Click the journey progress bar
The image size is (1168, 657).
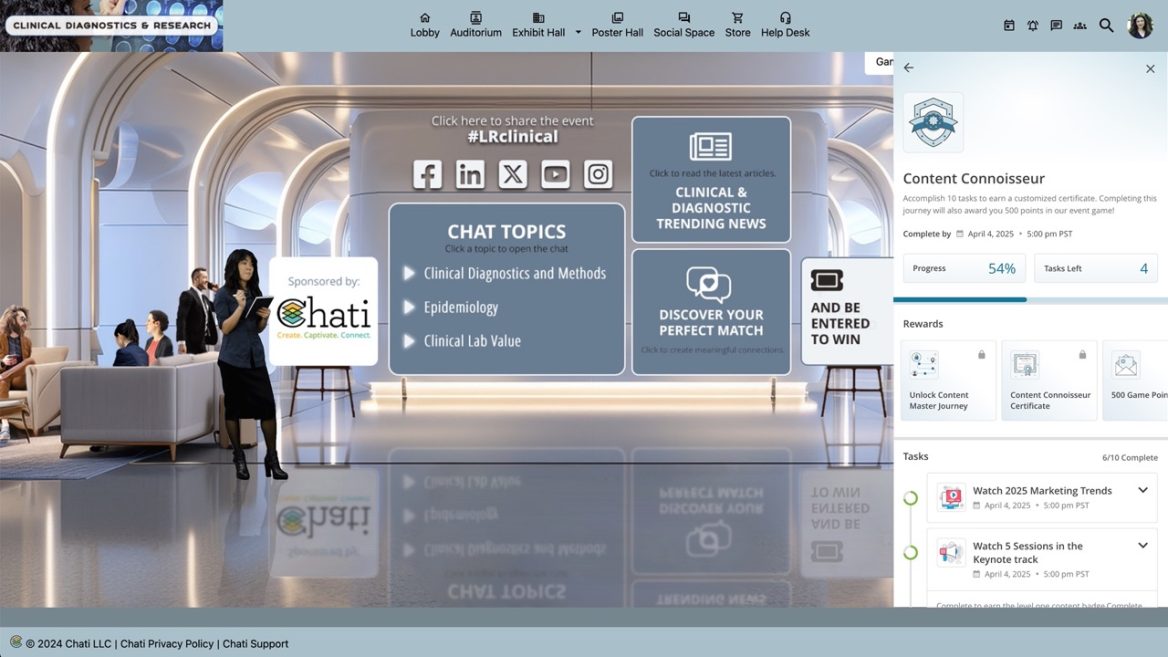1030,299
